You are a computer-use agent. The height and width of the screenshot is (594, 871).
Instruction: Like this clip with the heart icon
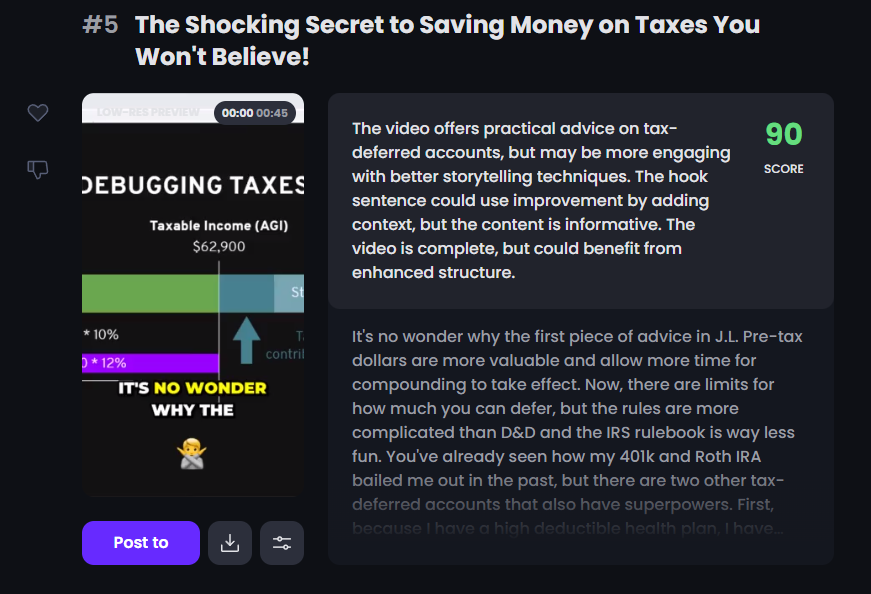38,113
